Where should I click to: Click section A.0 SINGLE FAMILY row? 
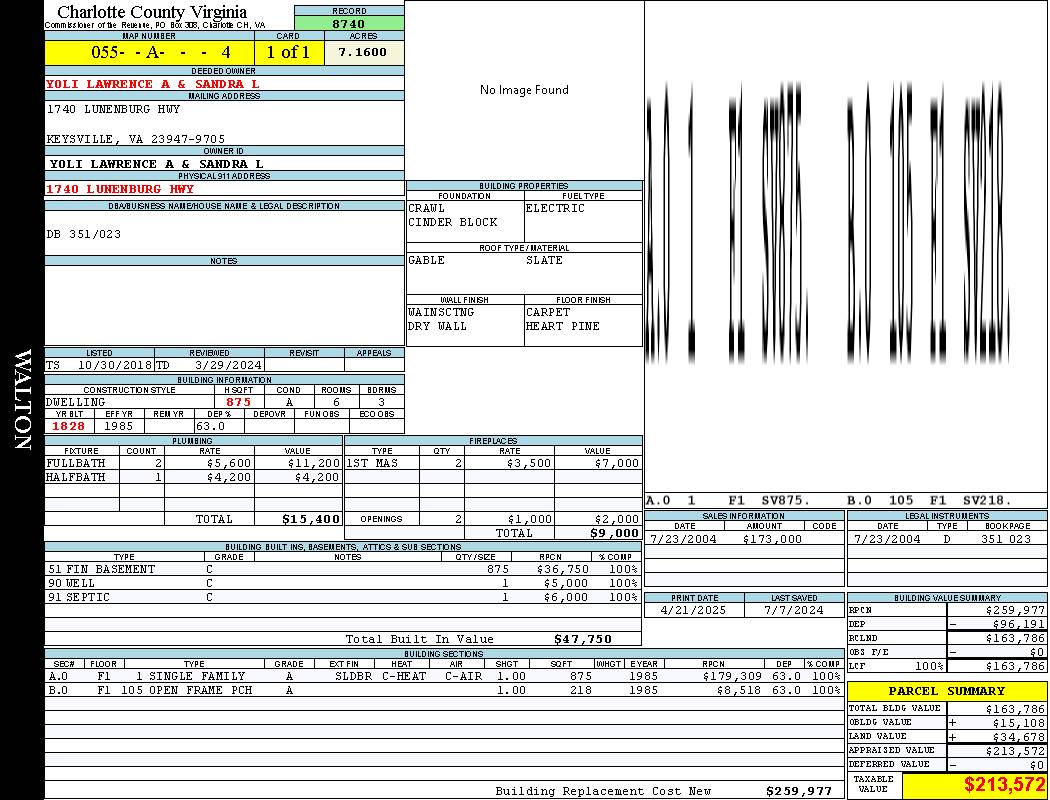(x=444, y=676)
